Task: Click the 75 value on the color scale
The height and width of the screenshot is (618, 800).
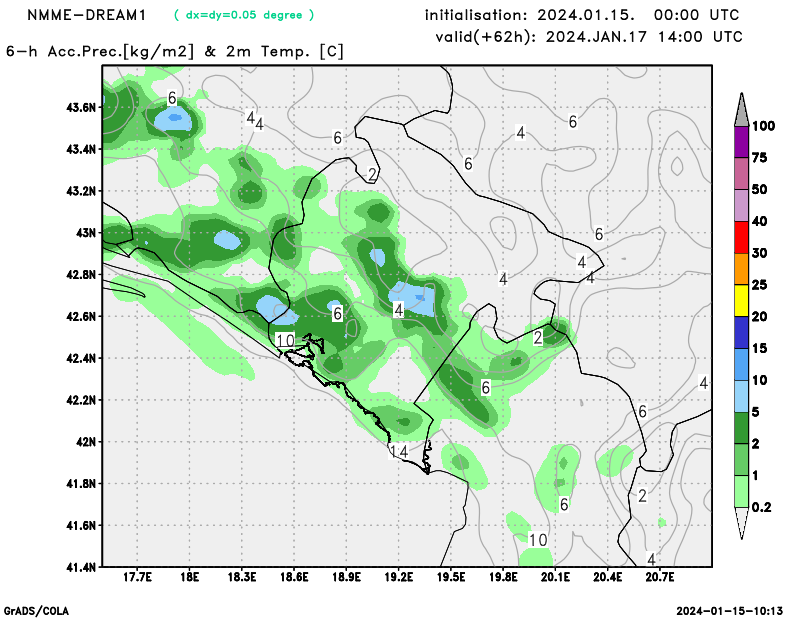Action: 760,158
